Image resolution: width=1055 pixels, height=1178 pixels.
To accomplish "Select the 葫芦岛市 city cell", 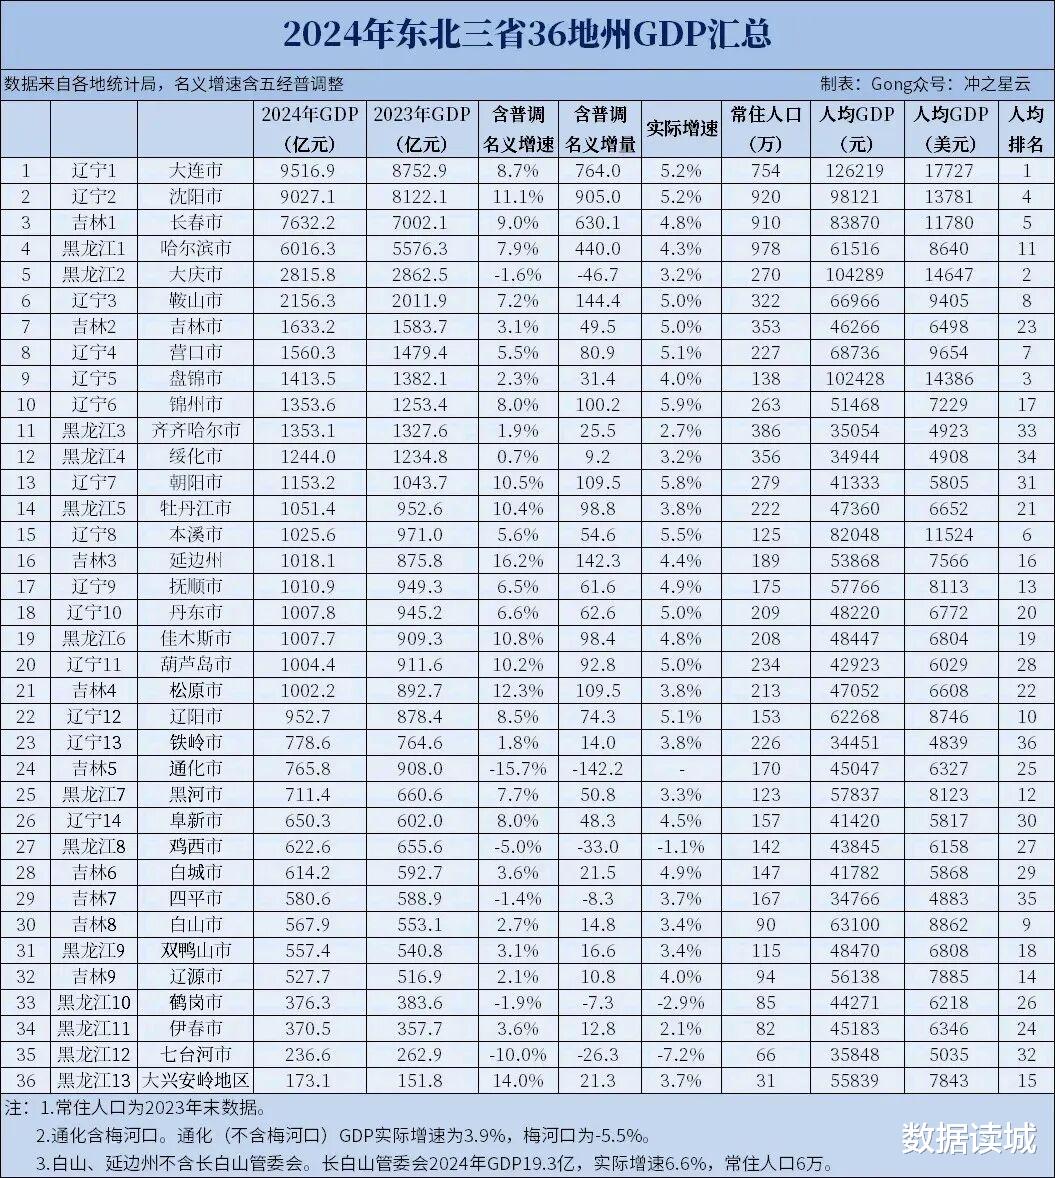I will pyautogui.click(x=195, y=665).
